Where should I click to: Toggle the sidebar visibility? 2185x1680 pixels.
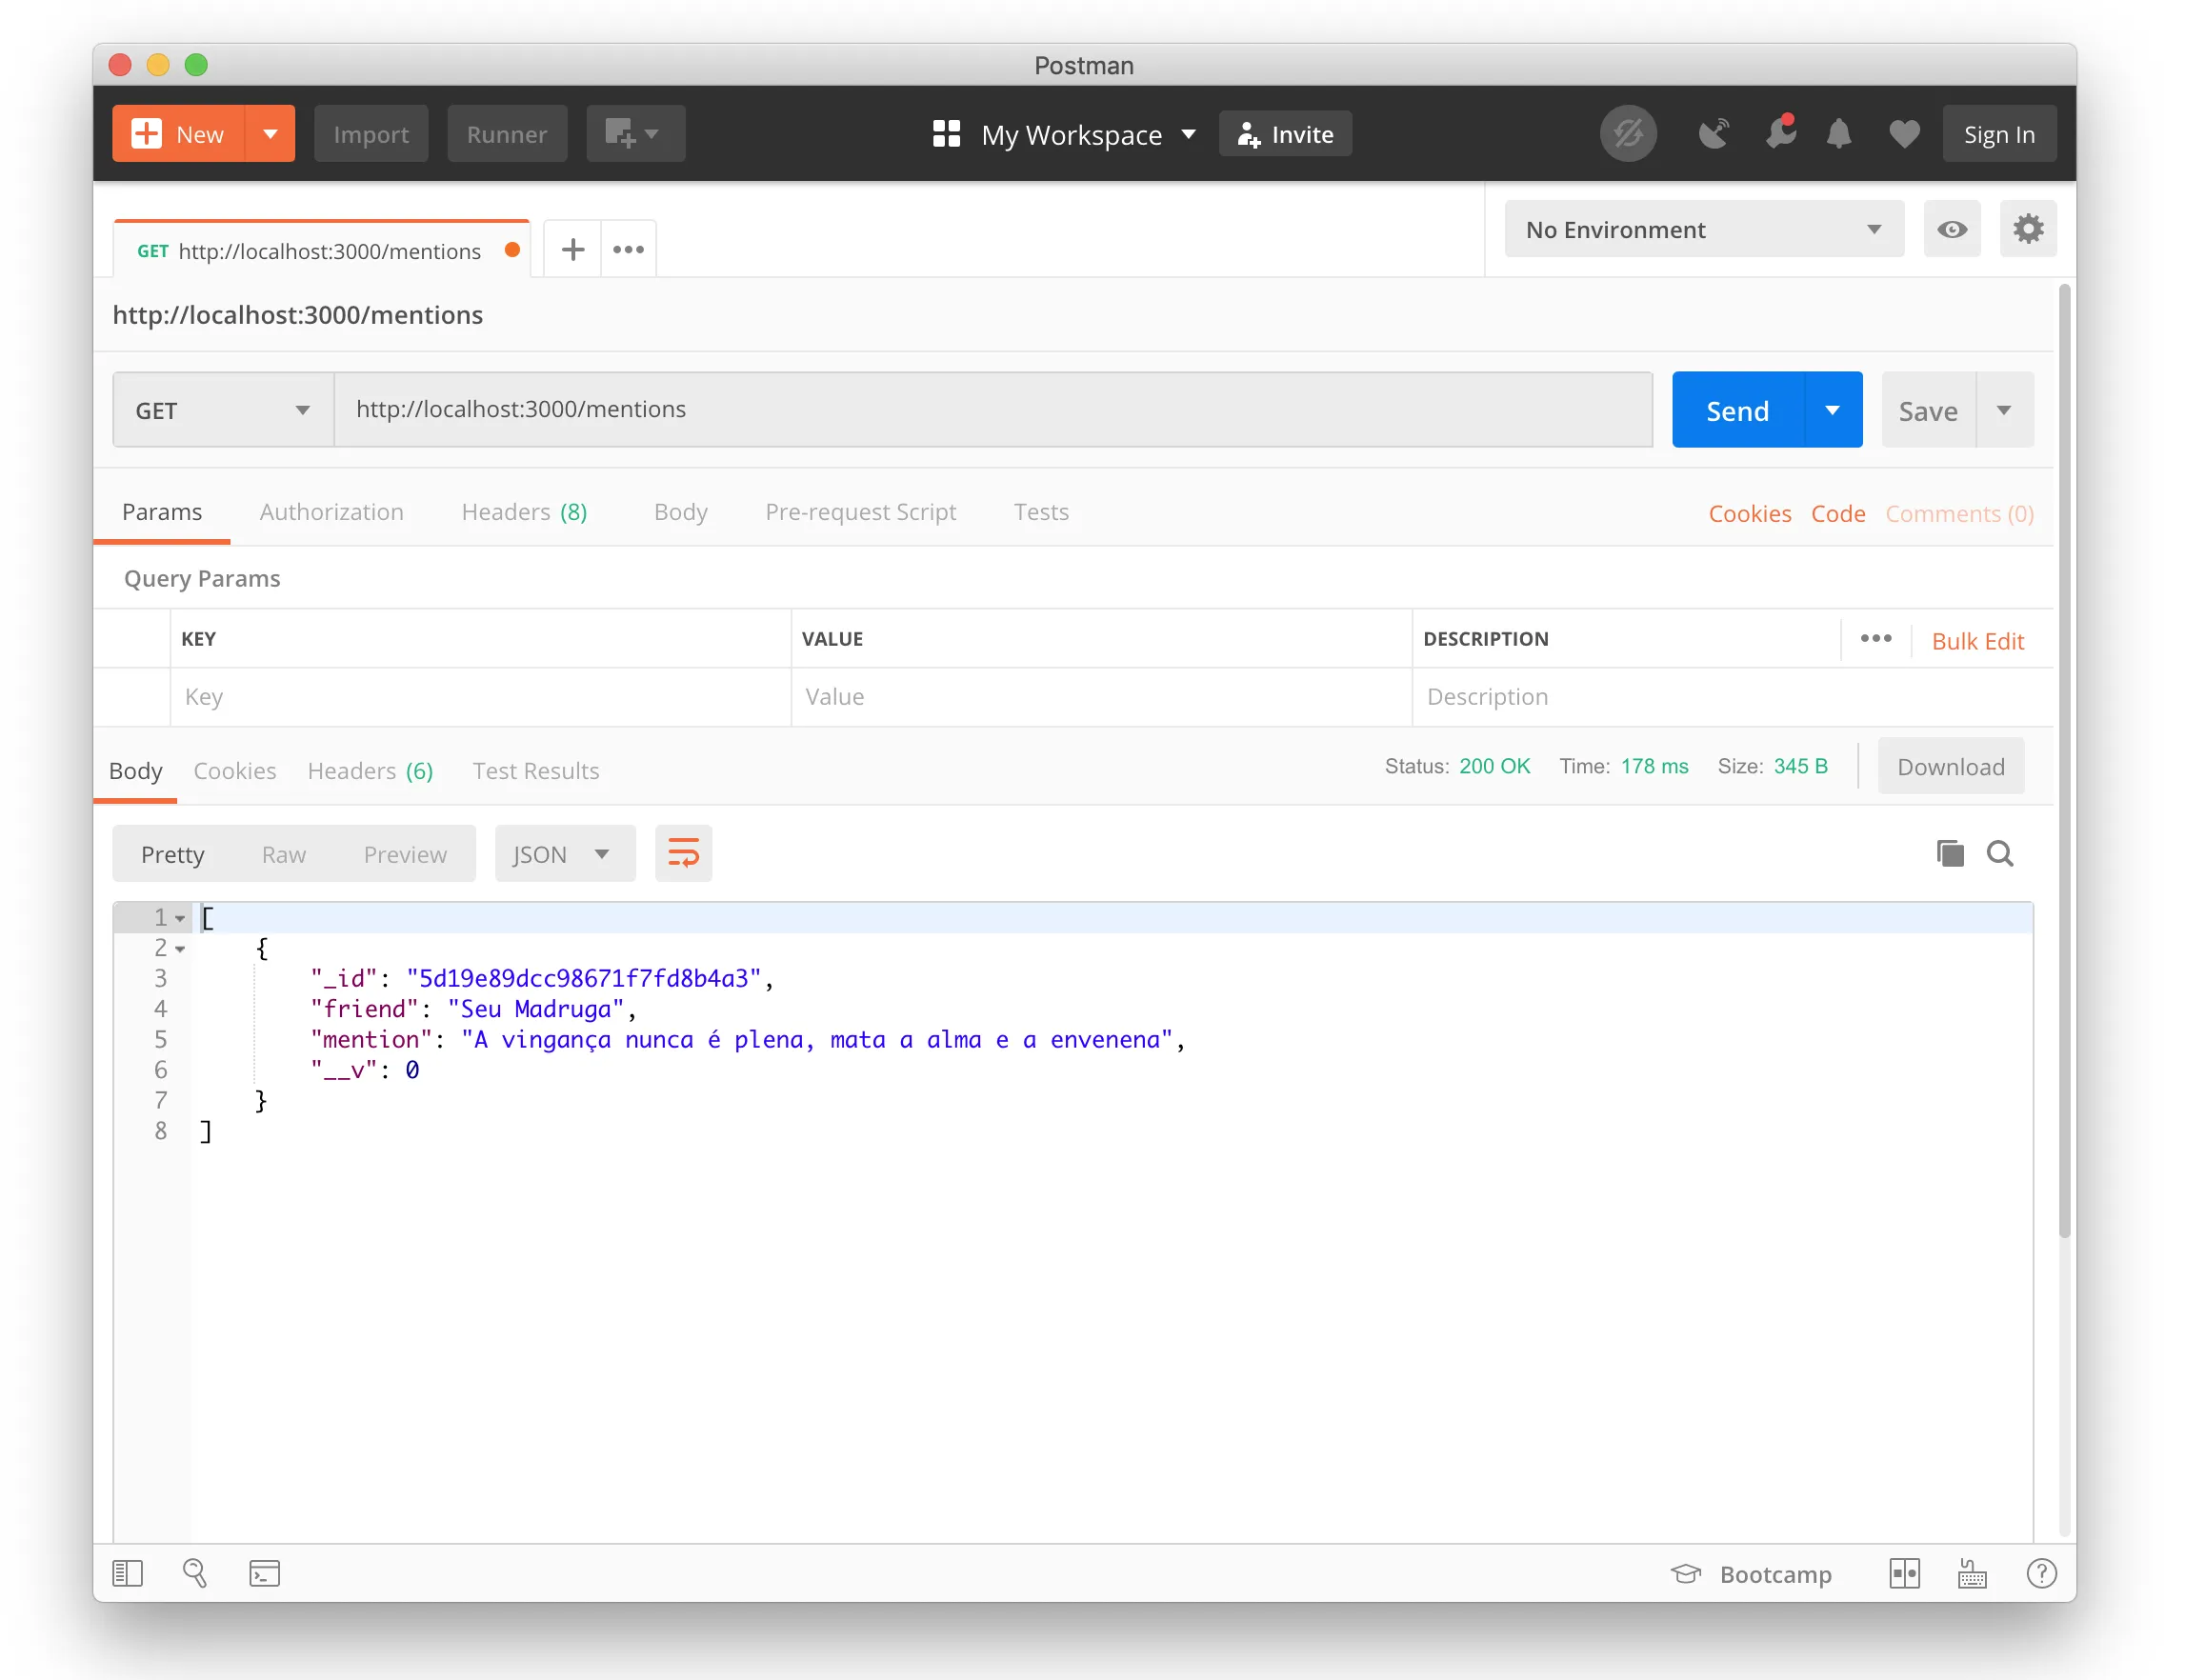[127, 1573]
